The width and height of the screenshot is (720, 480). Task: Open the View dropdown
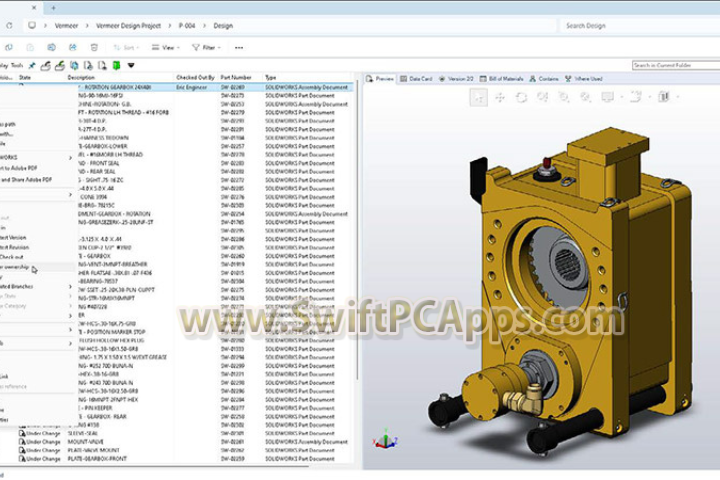165,47
